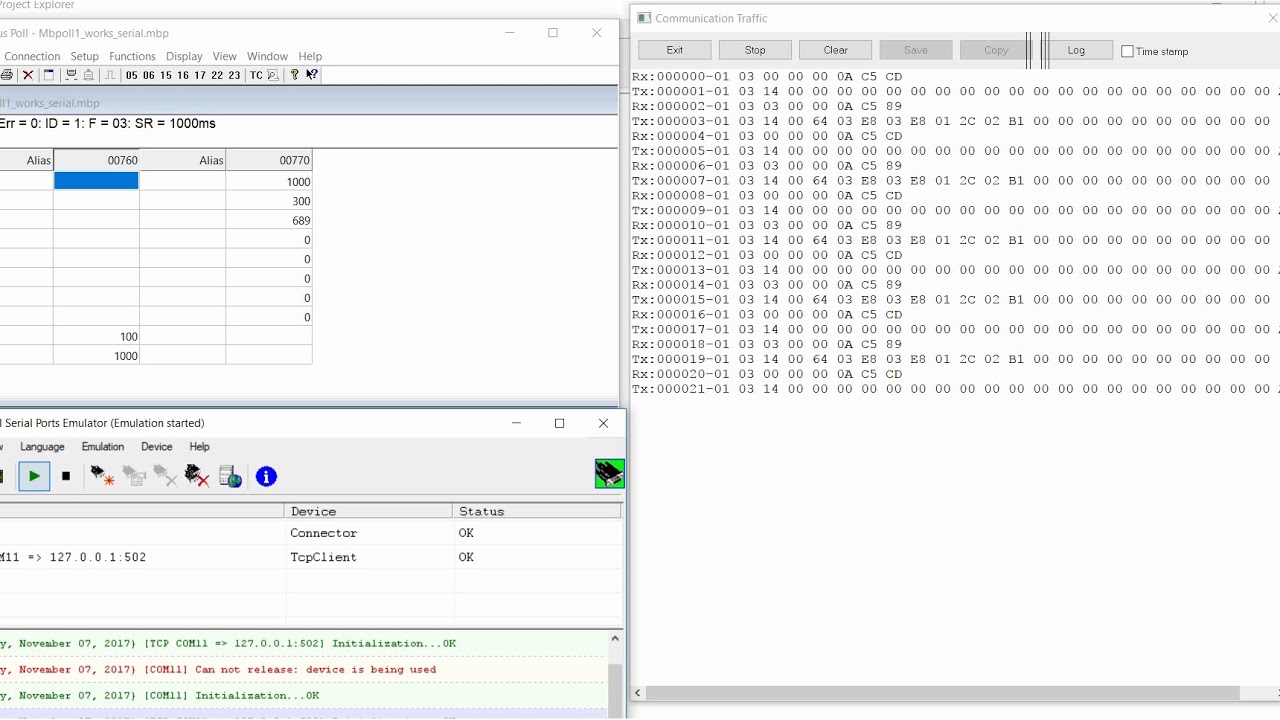Click traffic line Tx:000021-01
This screenshot has width=1280, height=720.
point(955,389)
